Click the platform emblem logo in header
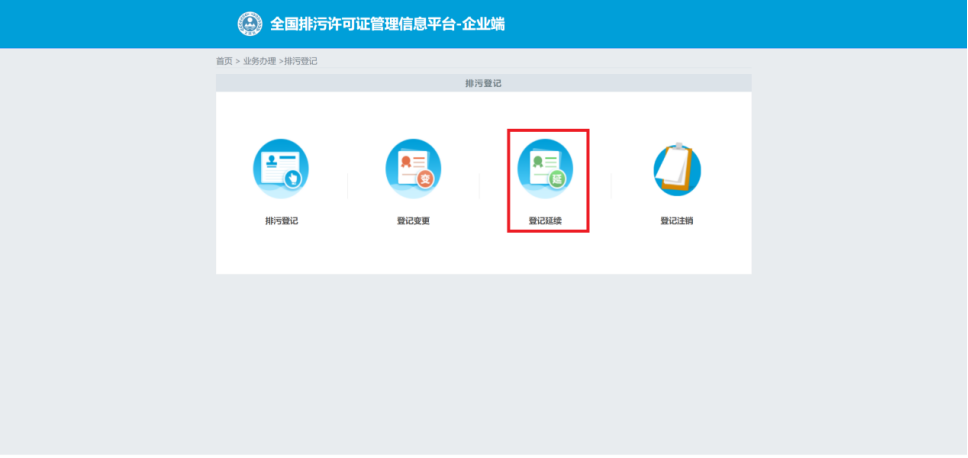 [x=249, y=24]
